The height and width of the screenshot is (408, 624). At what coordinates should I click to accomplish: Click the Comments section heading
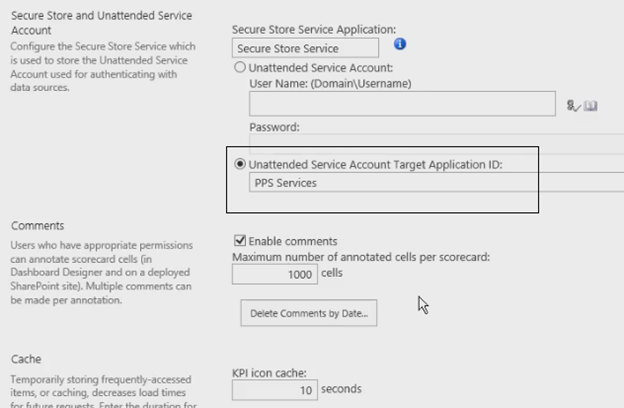(37, 226)
